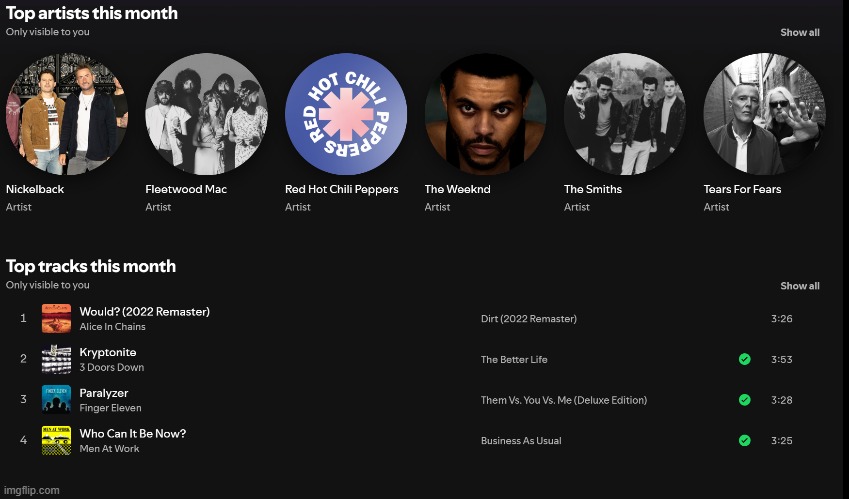Toggle saved checkmark for Who Can It Be Now?

pyautogui.click(x=744, y=440)
